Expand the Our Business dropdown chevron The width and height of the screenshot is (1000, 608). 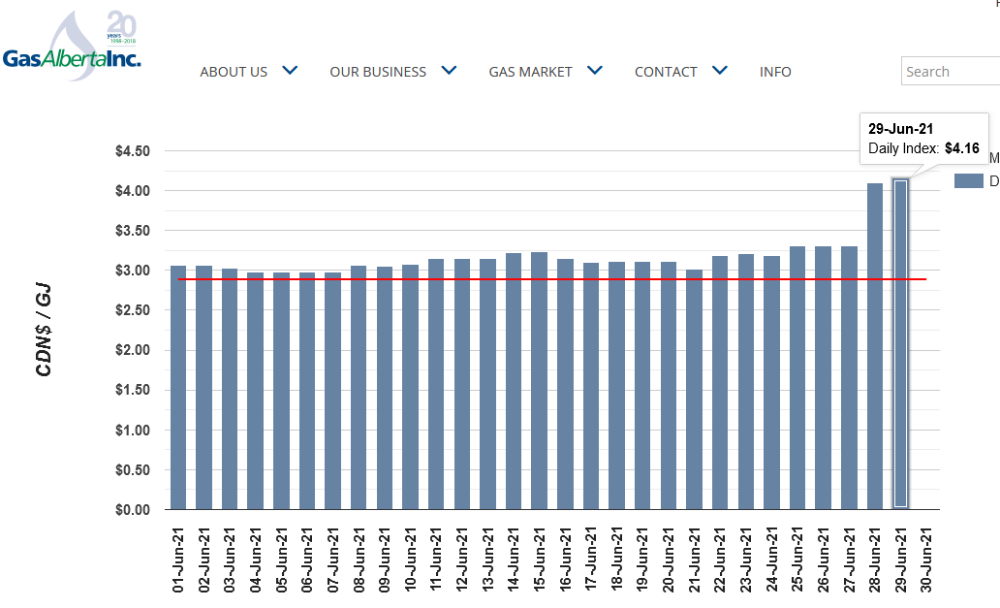[449, 71]
